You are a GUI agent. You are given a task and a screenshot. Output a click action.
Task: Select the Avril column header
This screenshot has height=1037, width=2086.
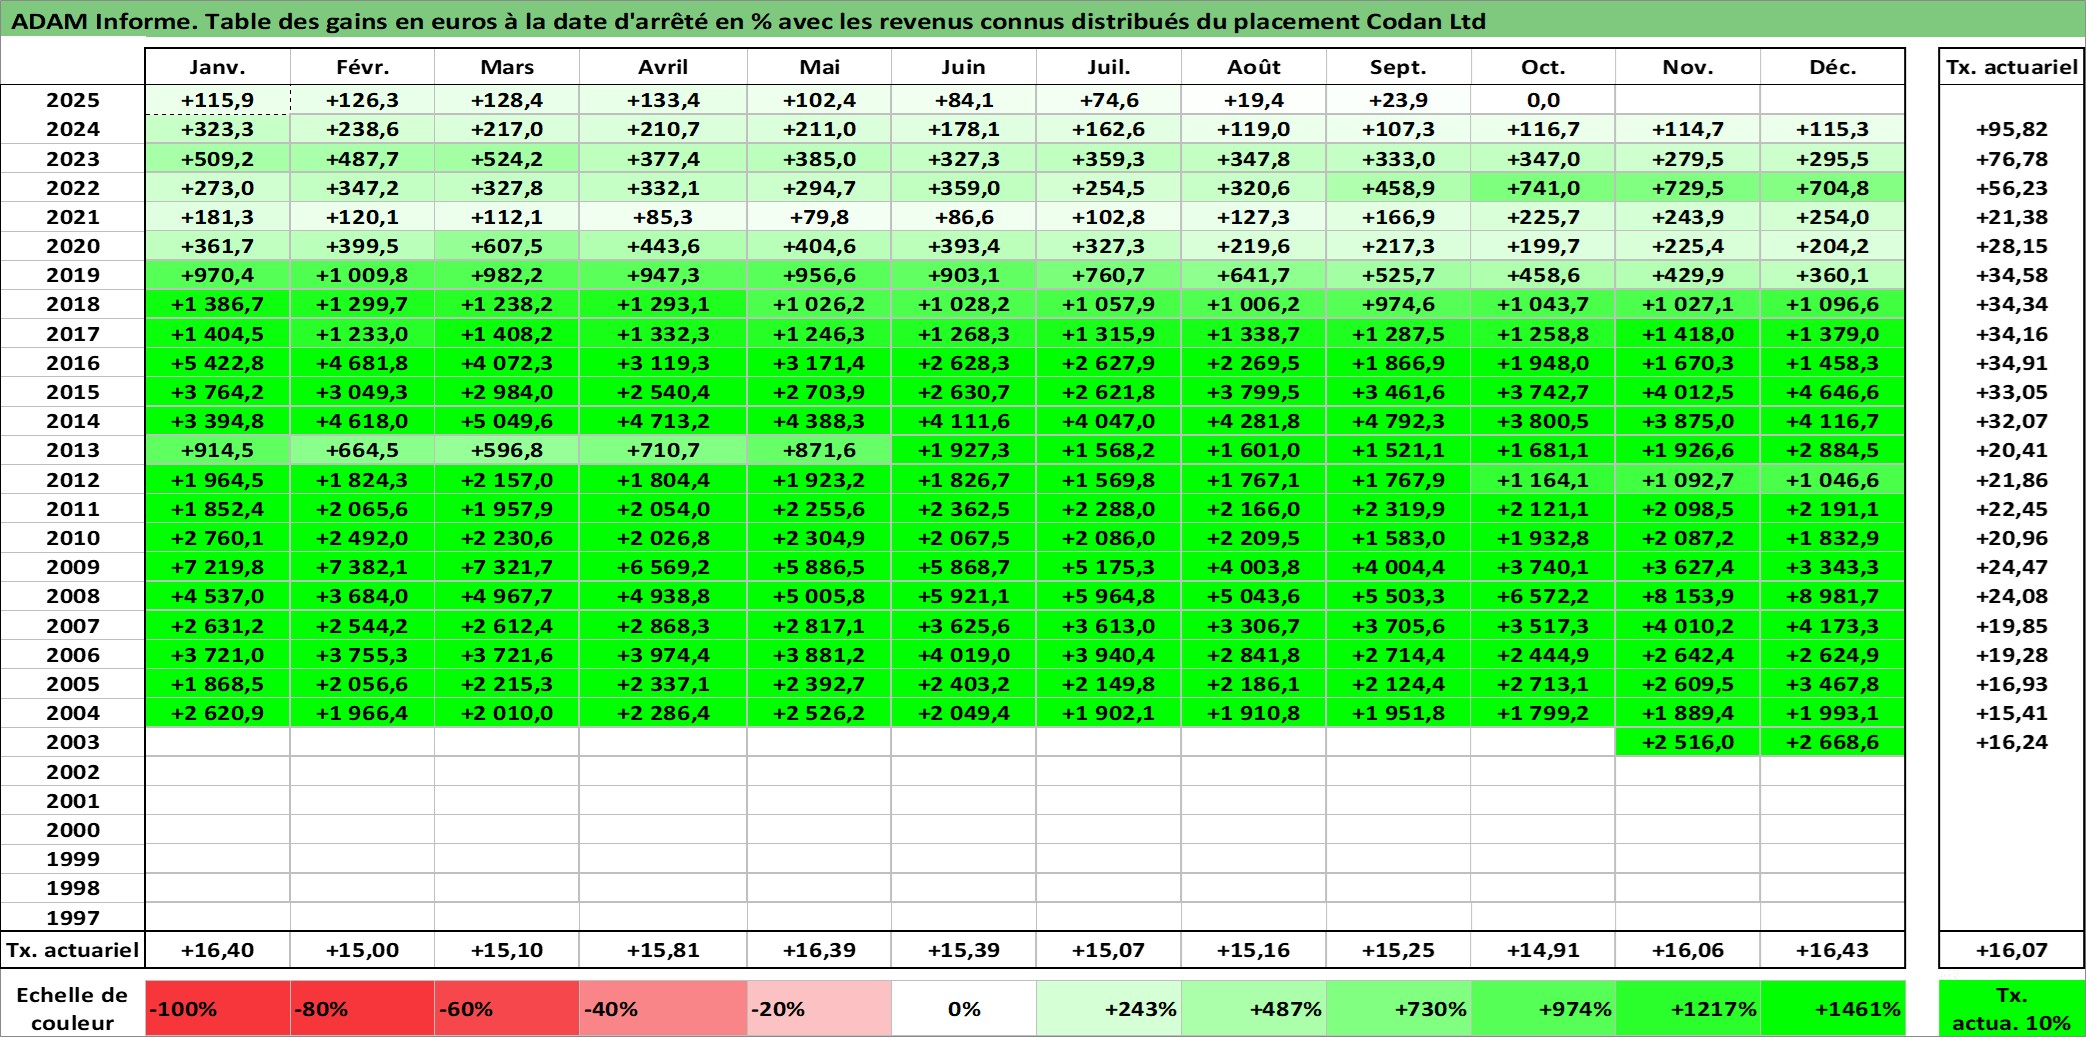663,67
